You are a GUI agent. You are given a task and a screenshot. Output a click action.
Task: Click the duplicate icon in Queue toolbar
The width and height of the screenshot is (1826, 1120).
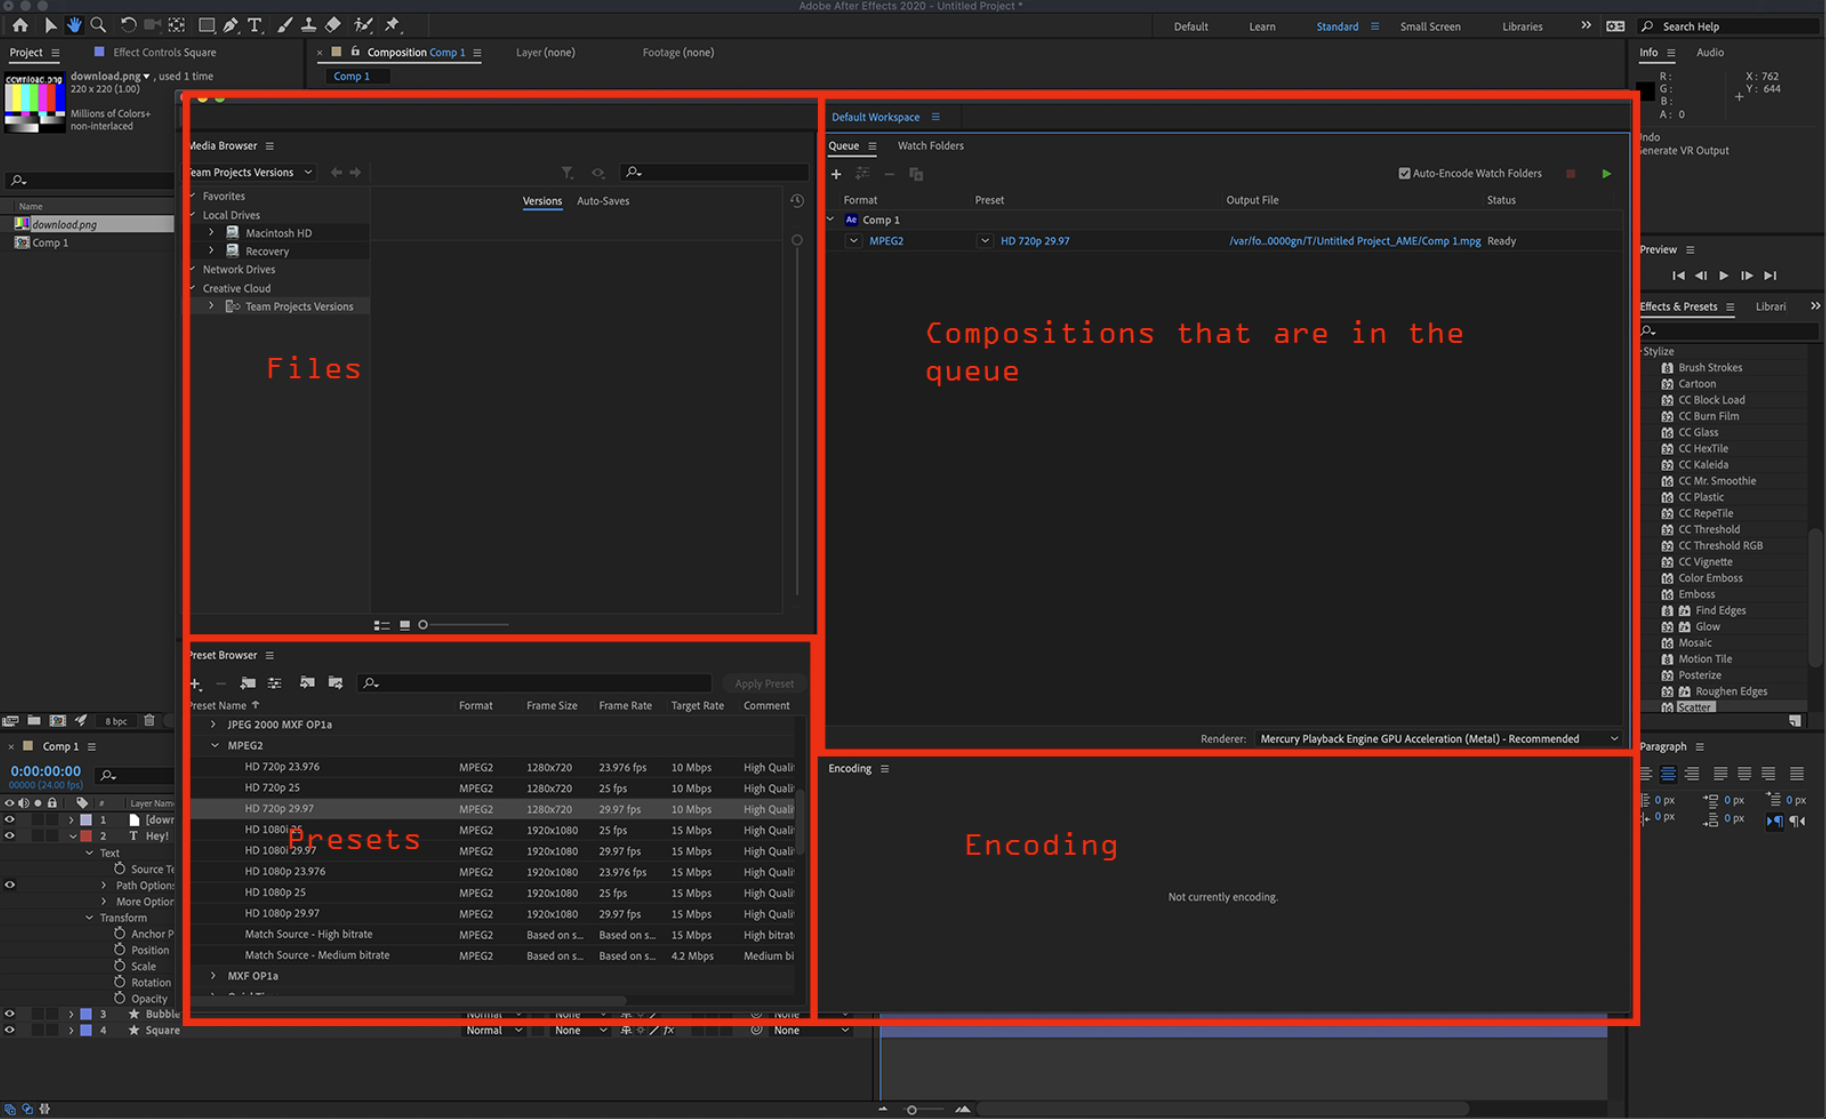point(916,174)
